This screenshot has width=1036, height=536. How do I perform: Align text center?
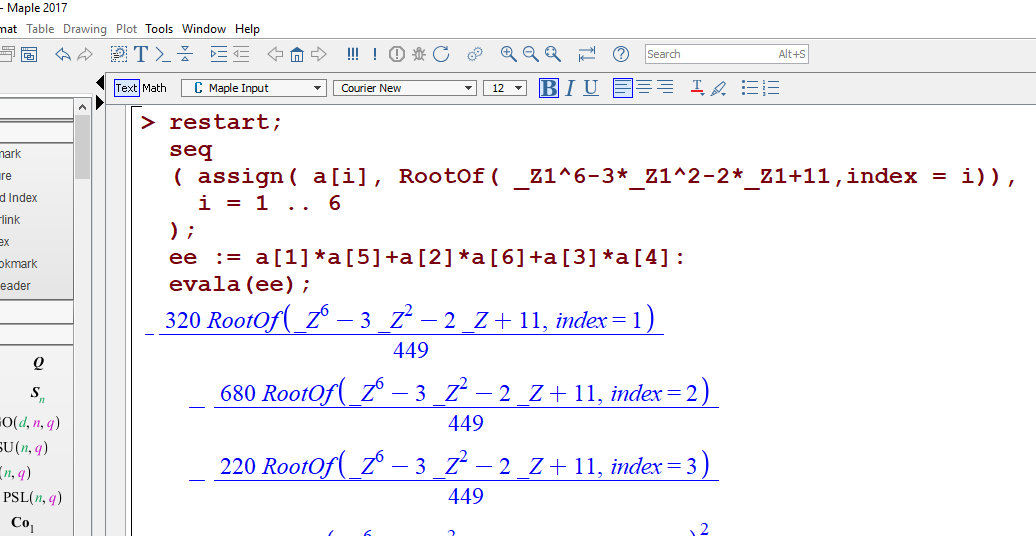tap(644, 87)
